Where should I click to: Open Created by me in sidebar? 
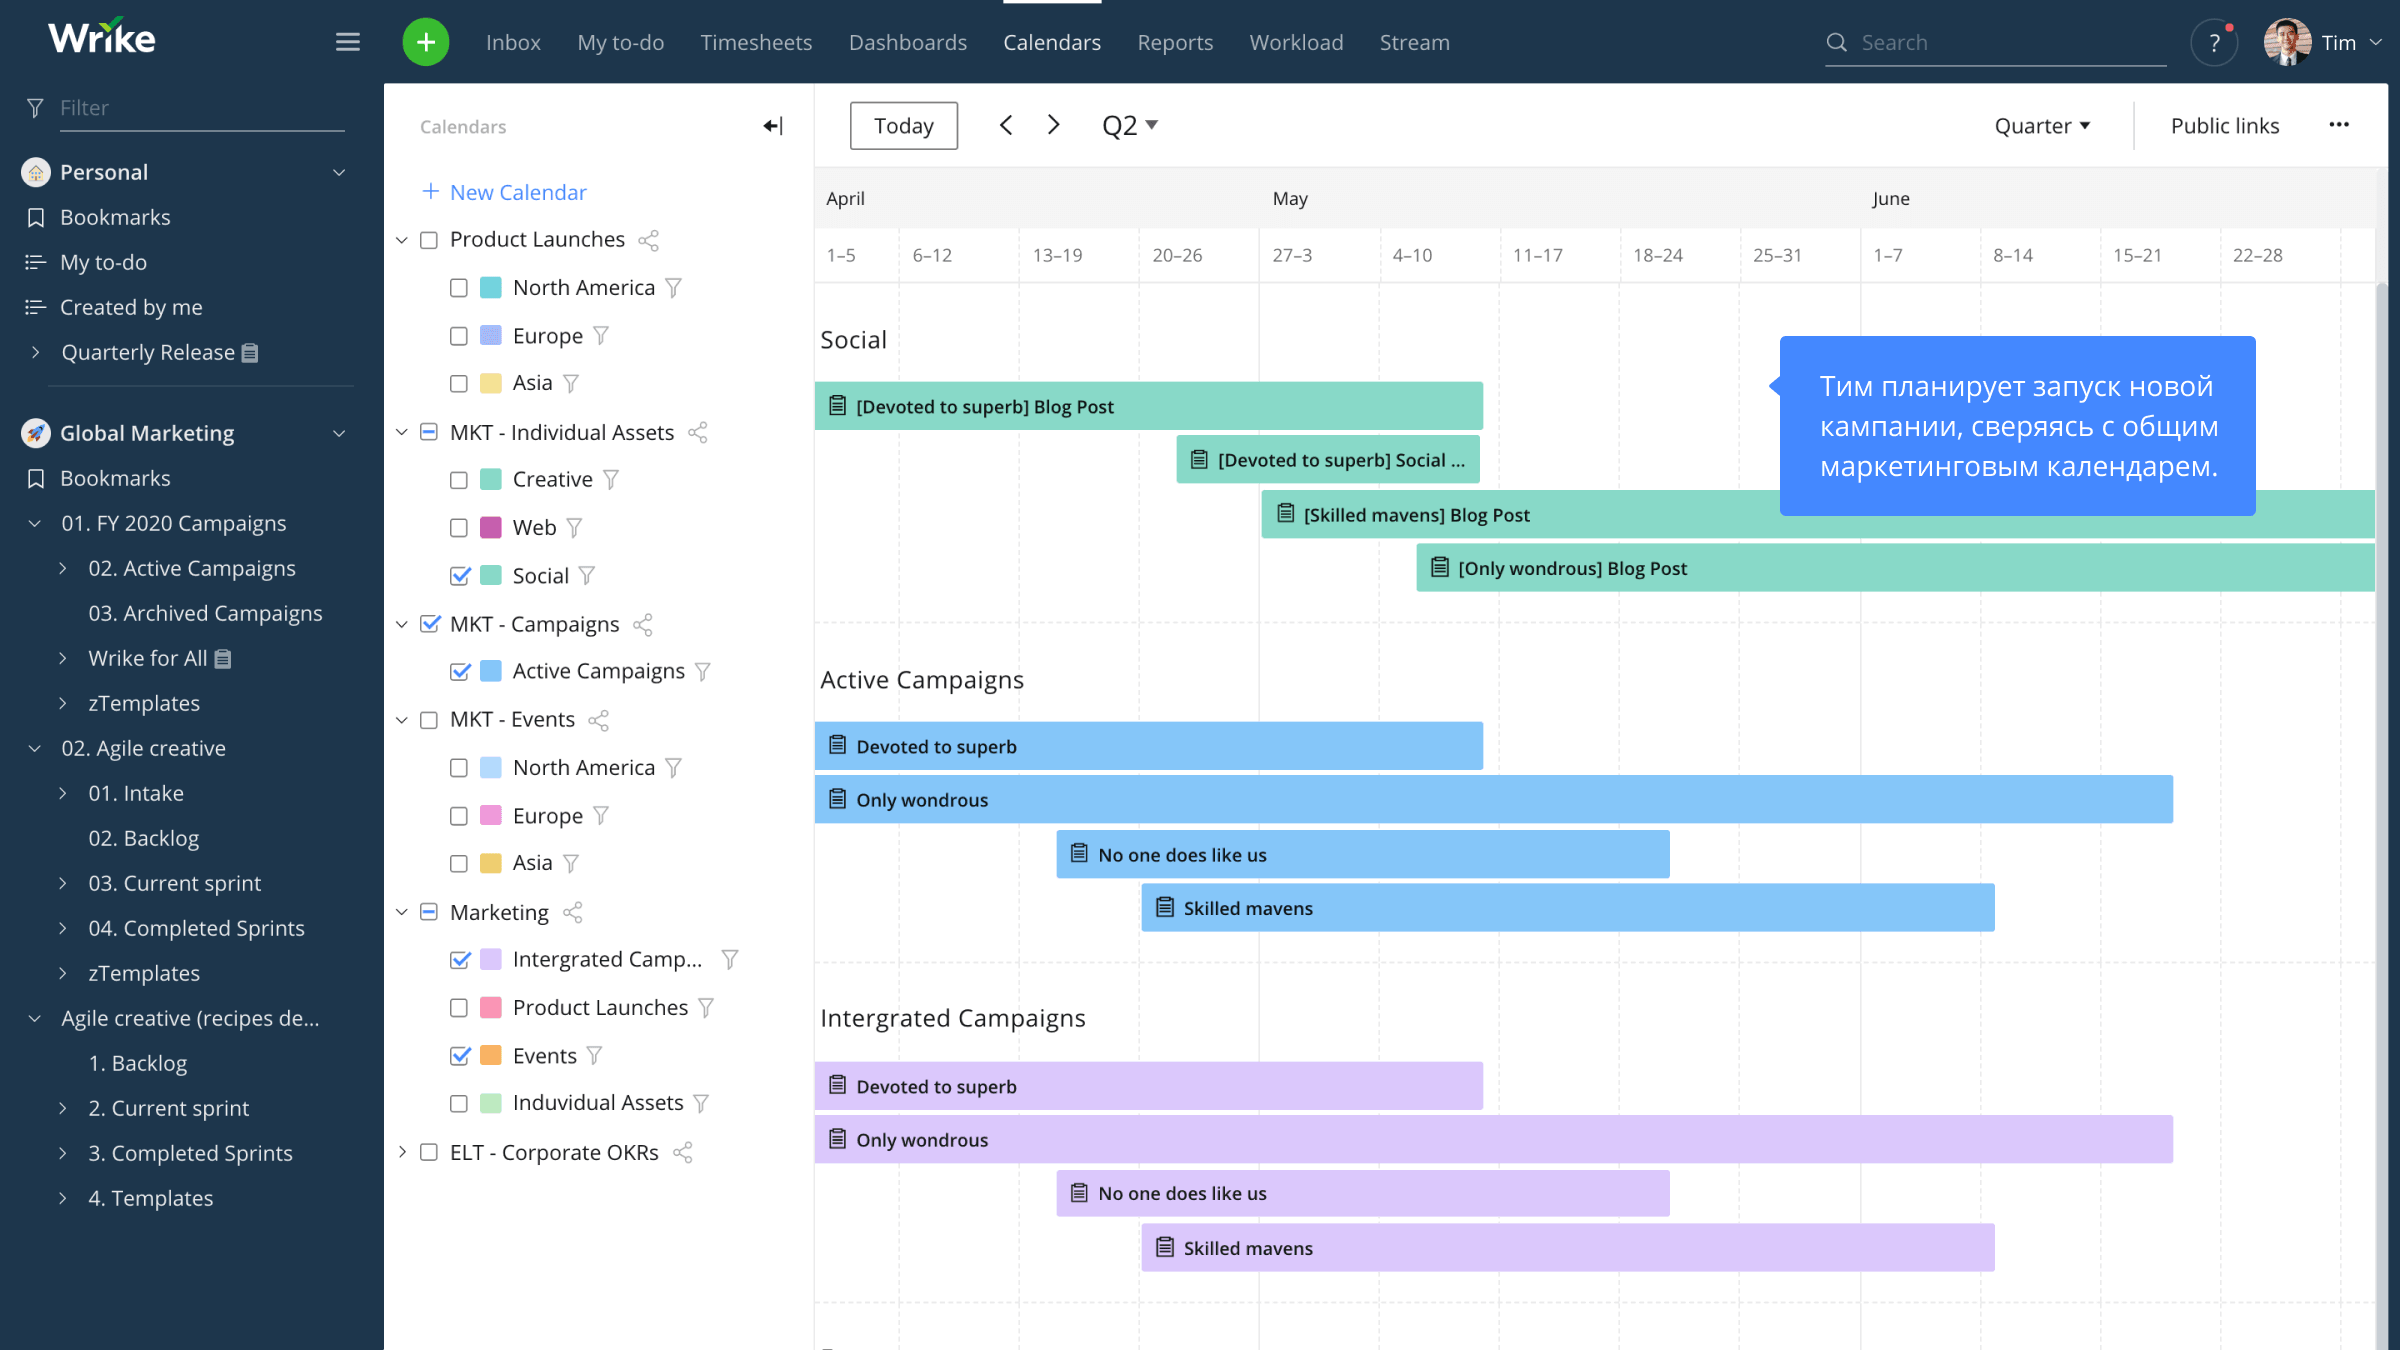tap(131, 307)
